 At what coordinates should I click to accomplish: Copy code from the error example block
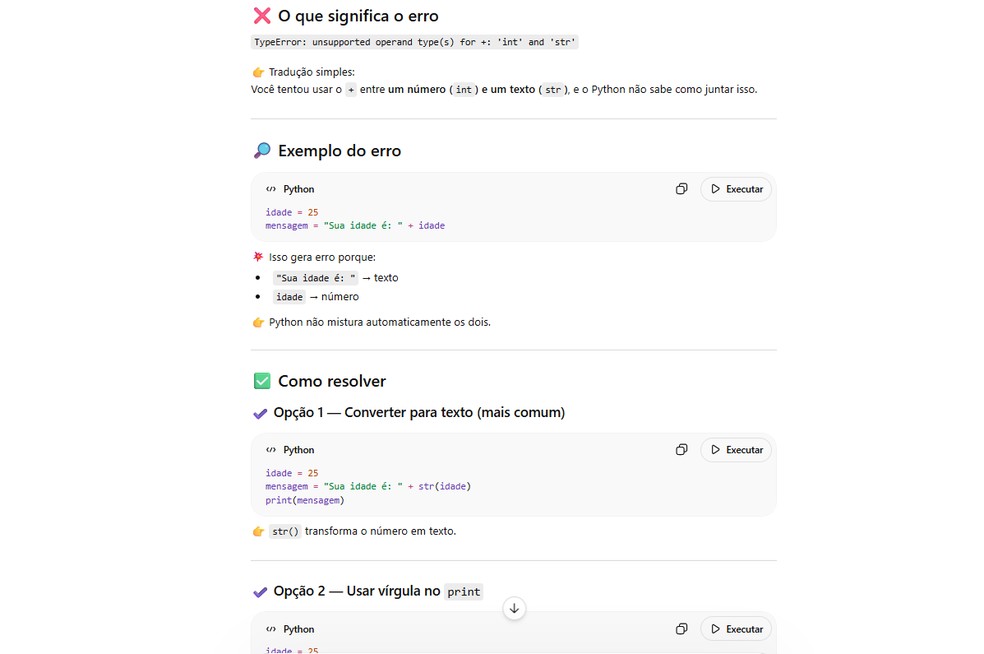tap(681, 188)
